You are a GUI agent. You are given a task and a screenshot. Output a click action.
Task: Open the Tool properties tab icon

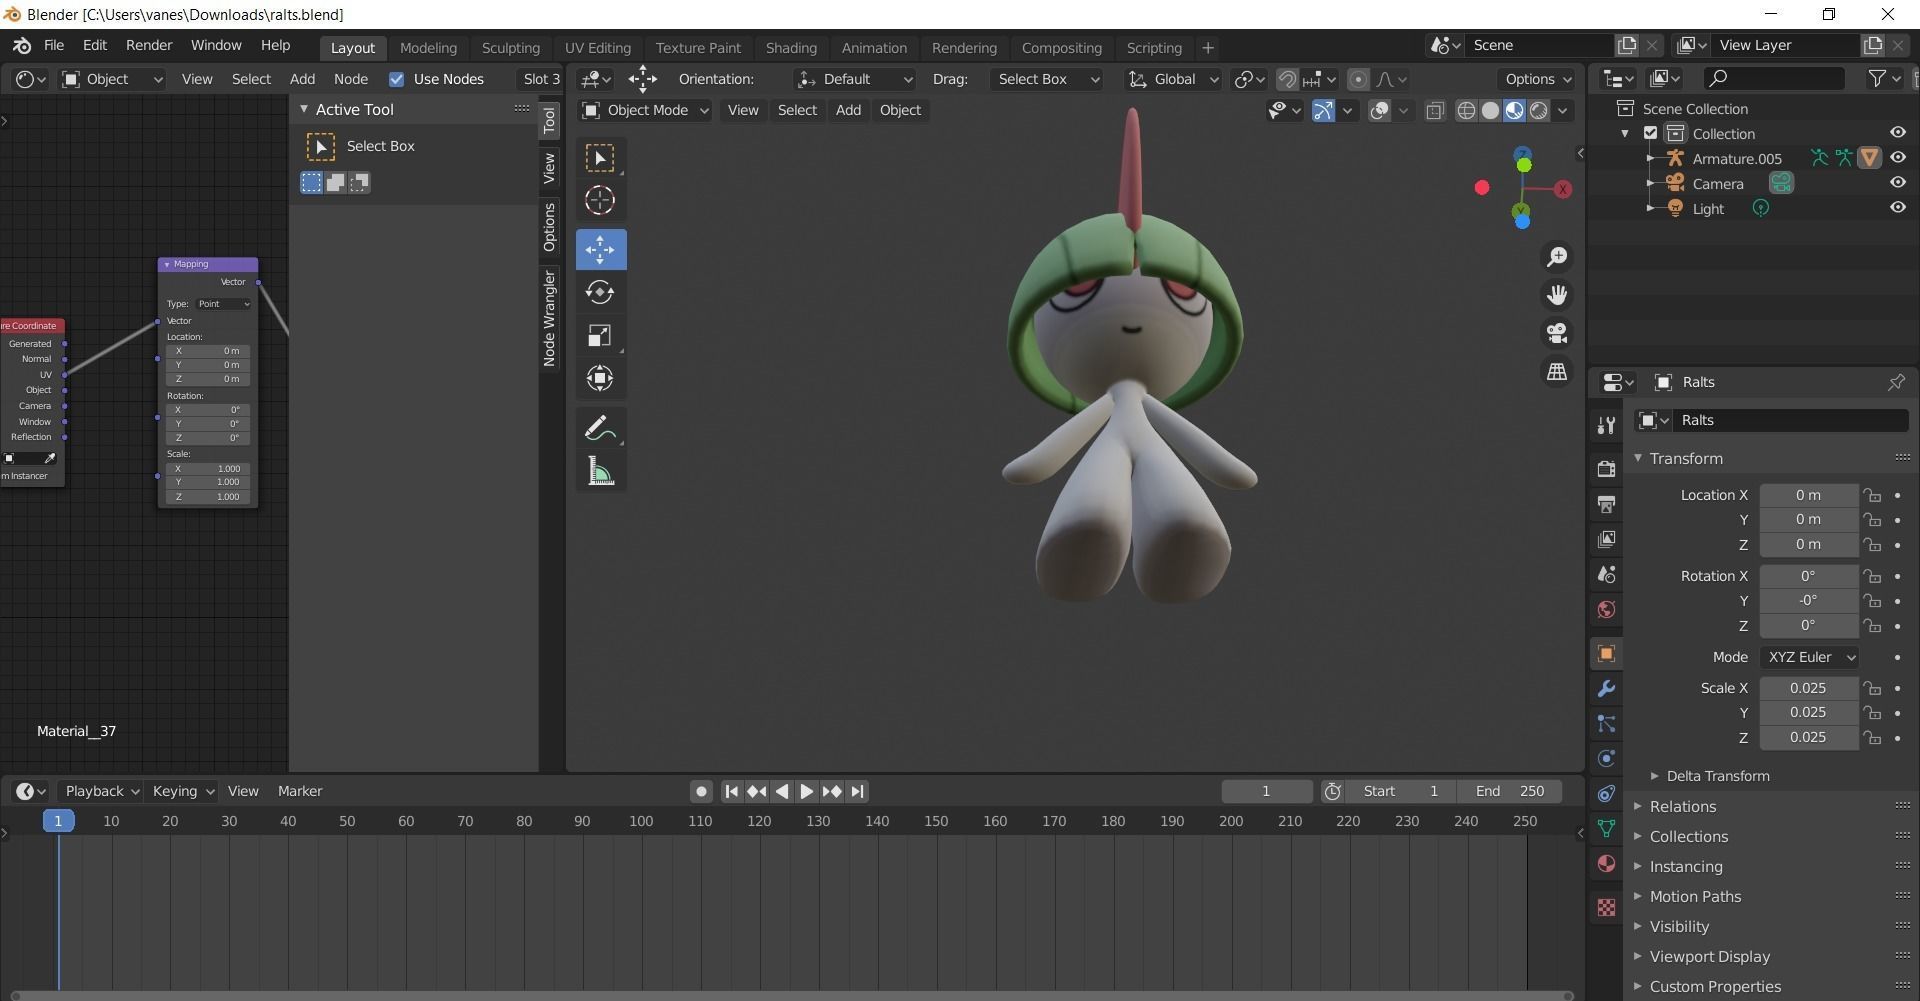click(x=1606, y=425)
